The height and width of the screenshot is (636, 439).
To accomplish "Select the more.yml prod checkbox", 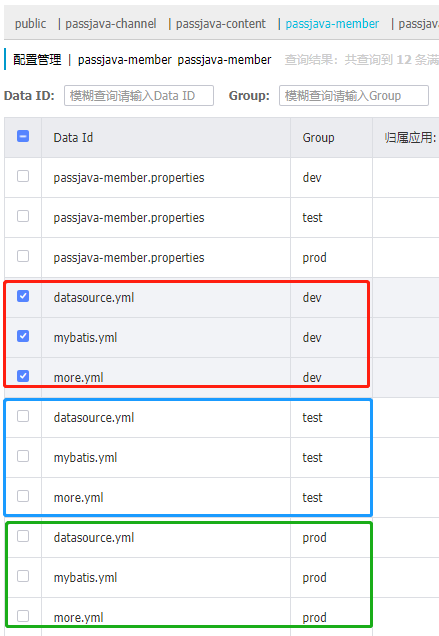I will tap(23, 616).
